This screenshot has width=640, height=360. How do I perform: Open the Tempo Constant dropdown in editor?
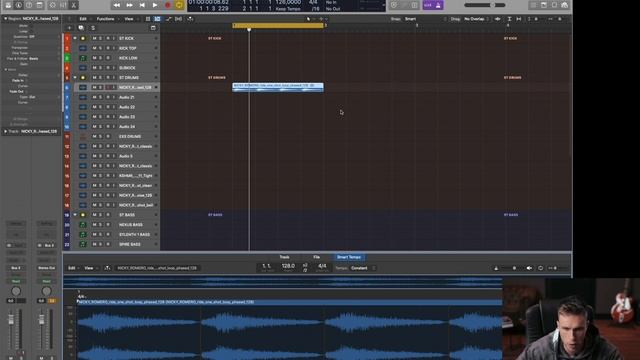(x=362, y=268)
